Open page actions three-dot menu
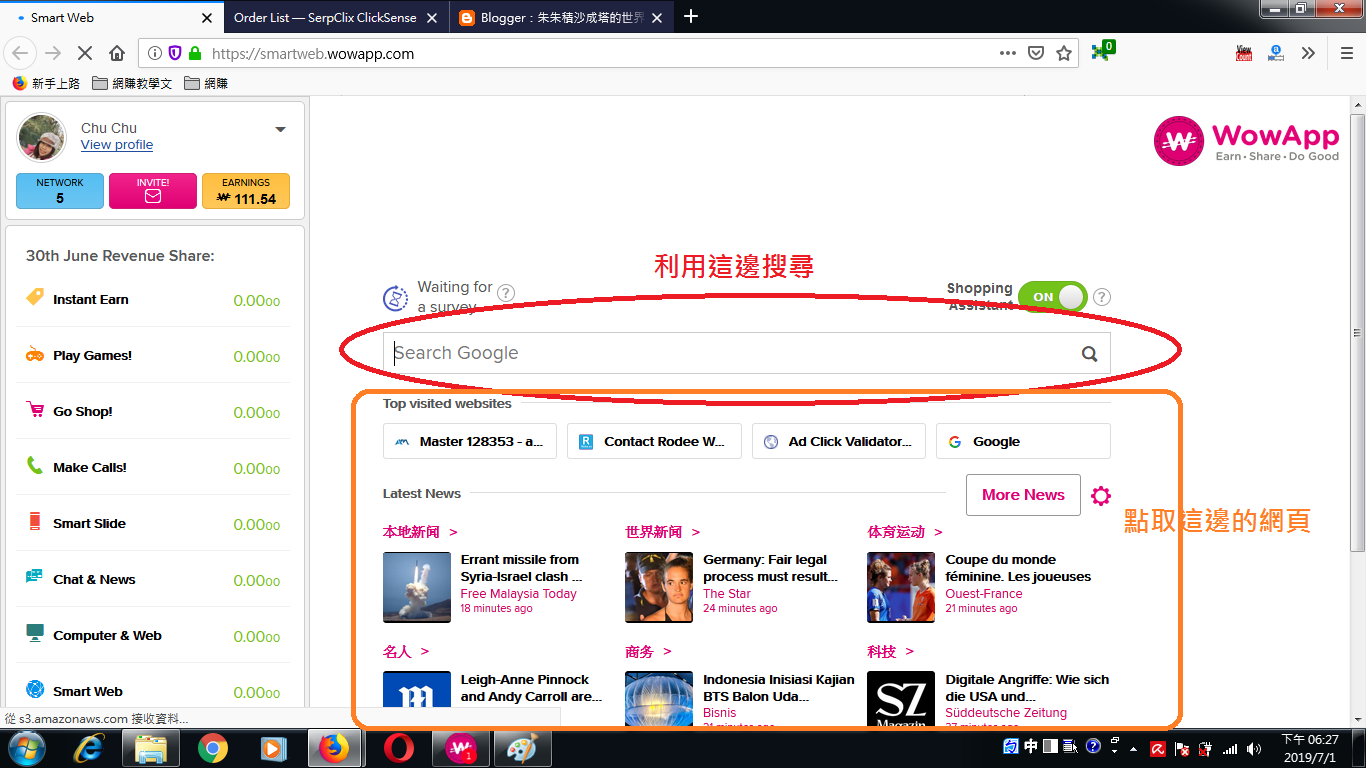1366x768 pixels. [x=1009, y=54]
